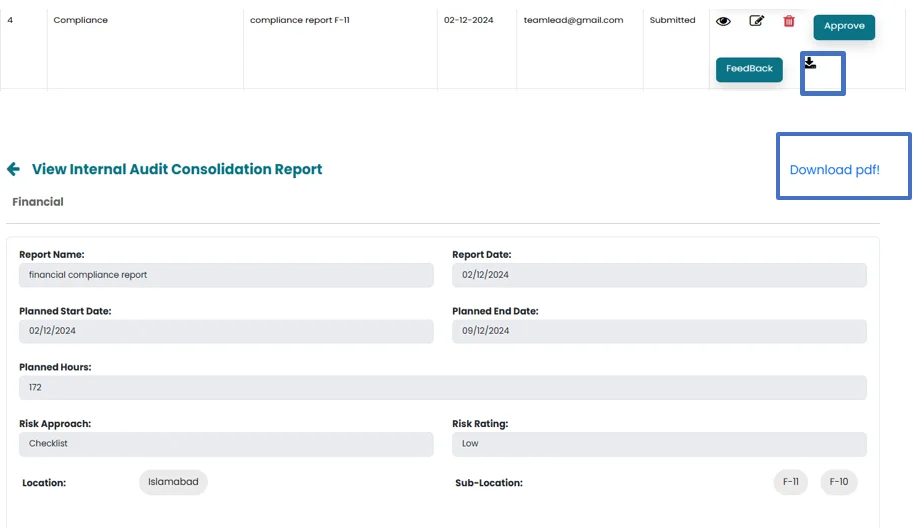Open the Risk Approach field showing Checklist
The height and width of the screenshot is (528, 913).
tap(225, 444)
